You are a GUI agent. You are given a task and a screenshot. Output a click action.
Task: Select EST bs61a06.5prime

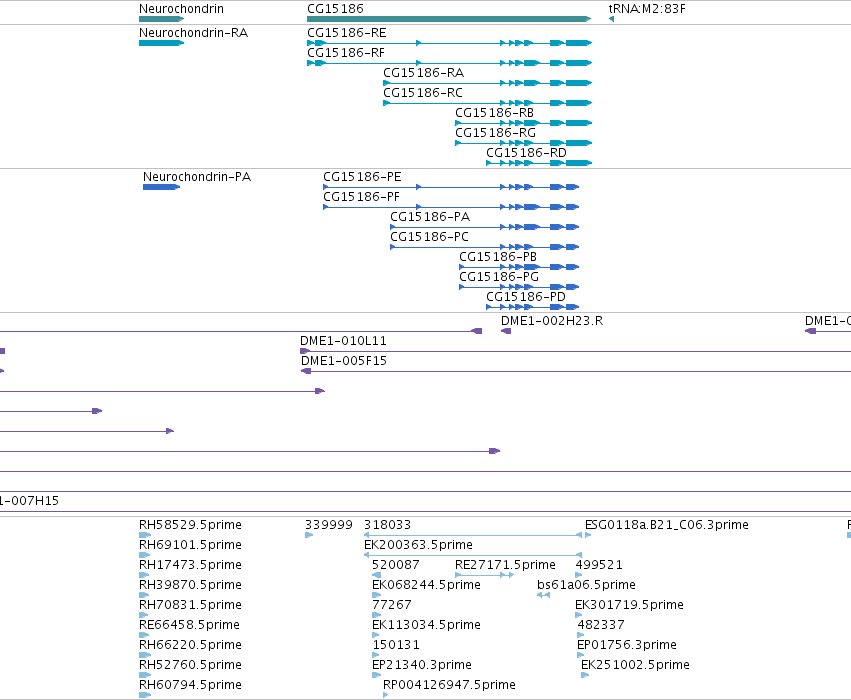(586, 585)
